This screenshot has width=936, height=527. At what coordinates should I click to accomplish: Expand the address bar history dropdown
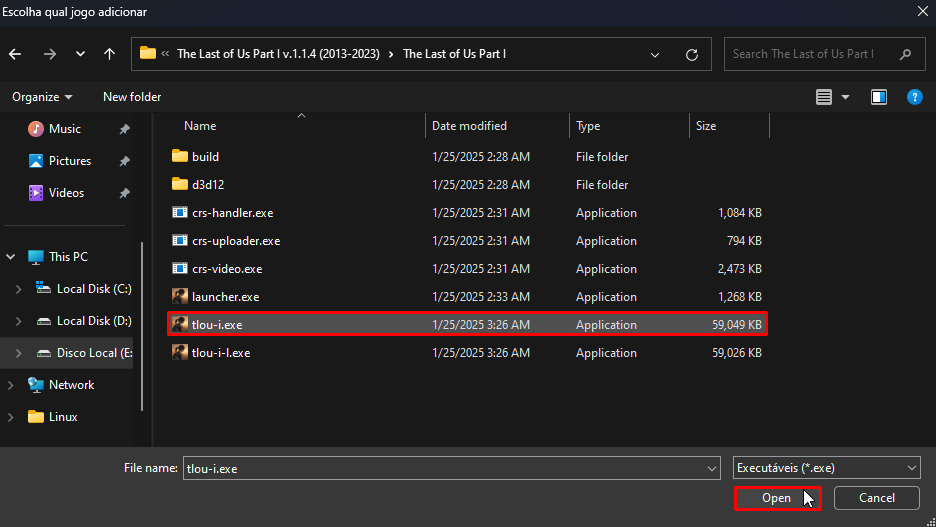coord(655,54)
